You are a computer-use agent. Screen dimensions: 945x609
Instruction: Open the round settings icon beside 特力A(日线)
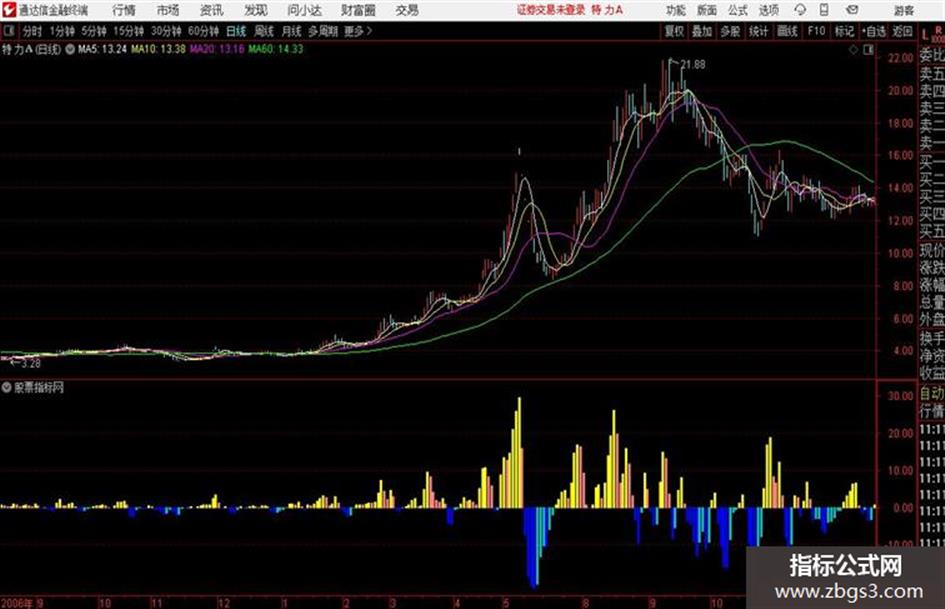pos(69,49)
